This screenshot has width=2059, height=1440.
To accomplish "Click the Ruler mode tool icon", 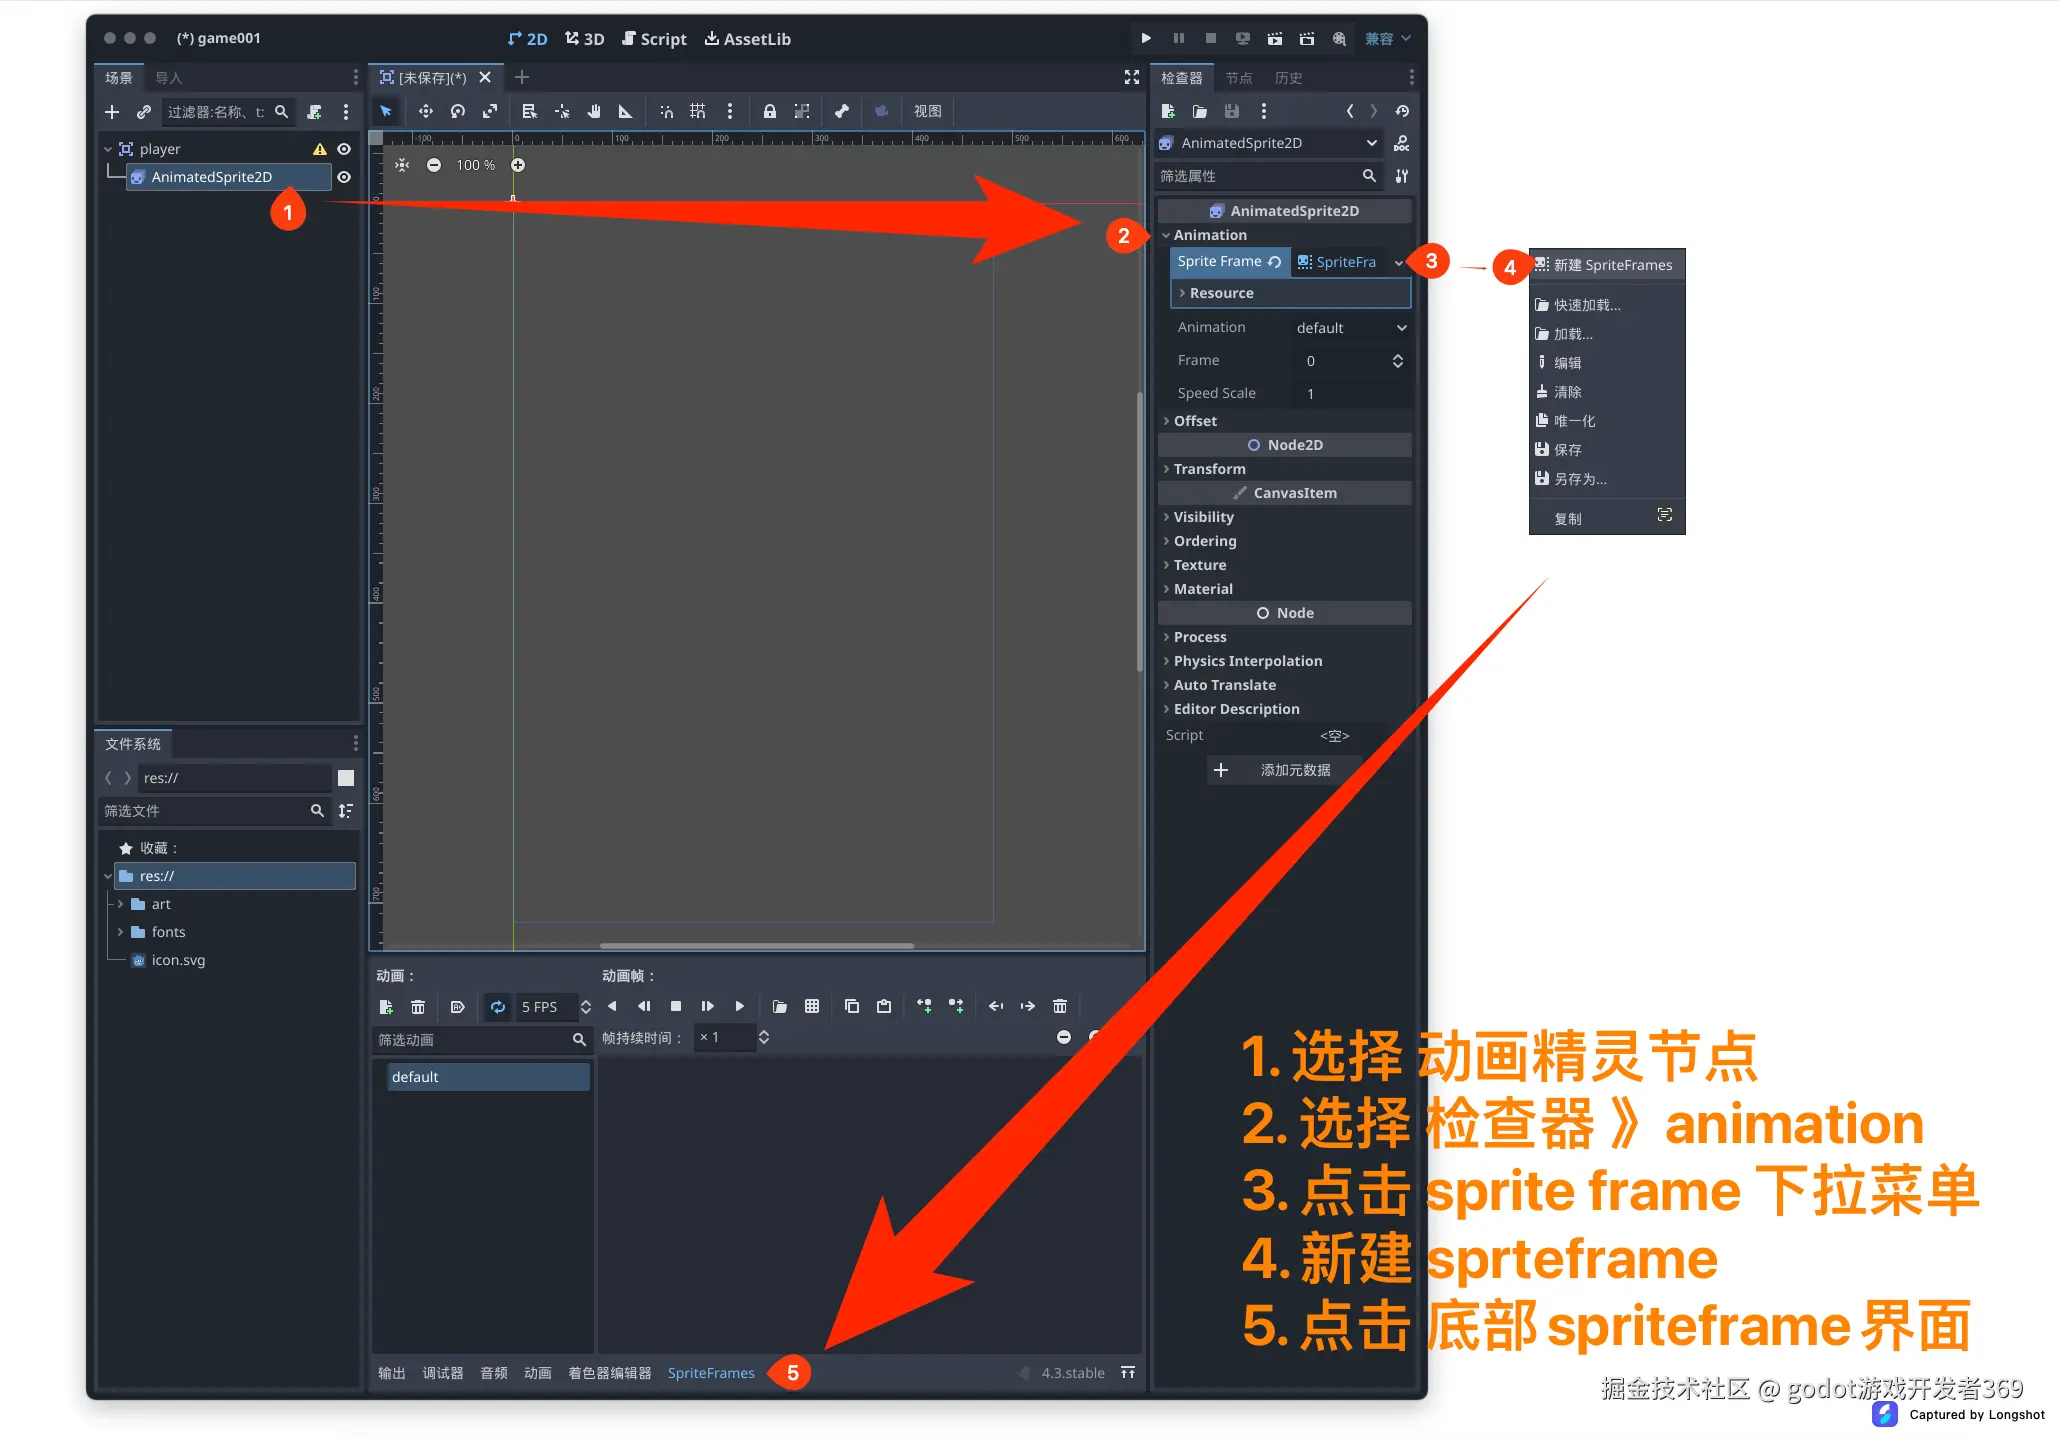I will [x=626, y=111].
